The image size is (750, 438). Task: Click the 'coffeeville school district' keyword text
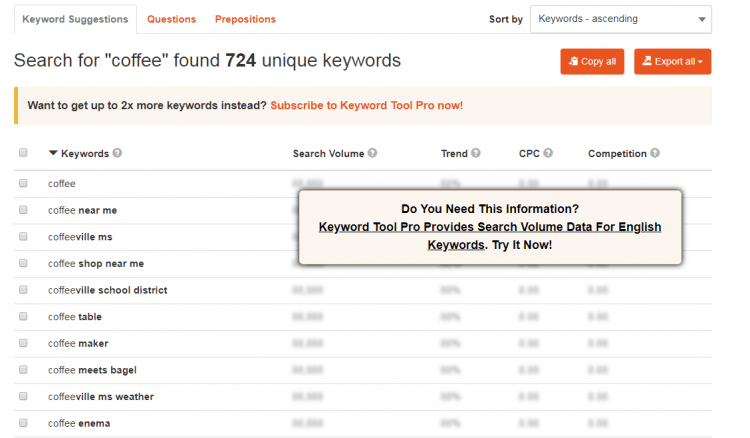click(x=108, y=290)
